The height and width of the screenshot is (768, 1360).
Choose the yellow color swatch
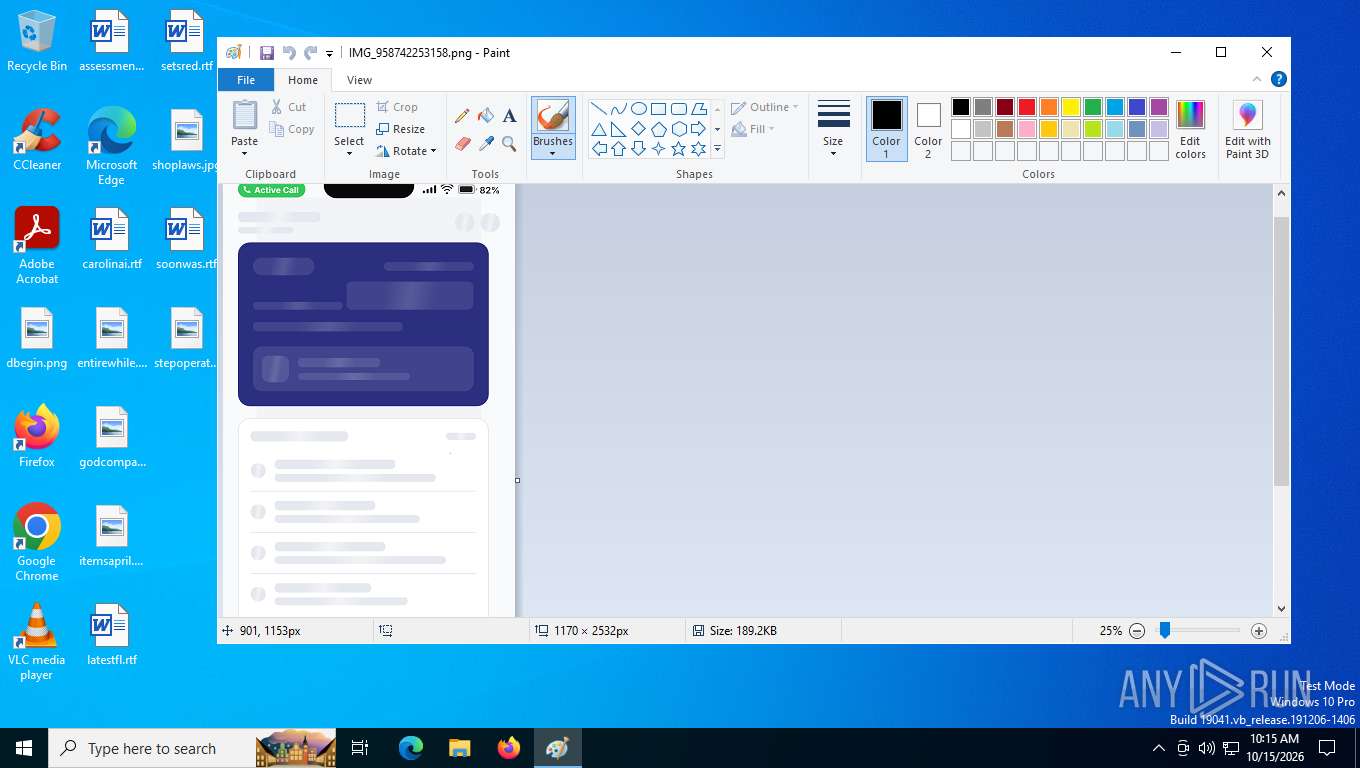[1071, 107]
